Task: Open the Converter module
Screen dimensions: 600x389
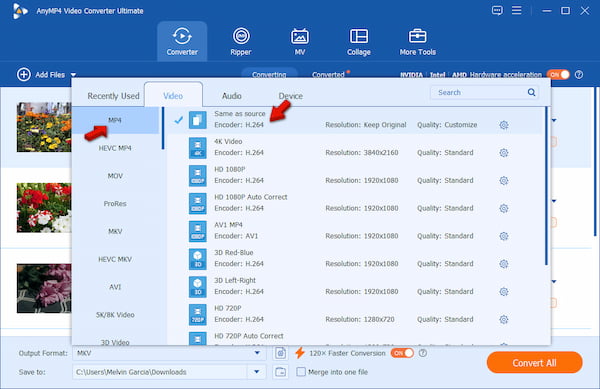Action: click(182, 41)
